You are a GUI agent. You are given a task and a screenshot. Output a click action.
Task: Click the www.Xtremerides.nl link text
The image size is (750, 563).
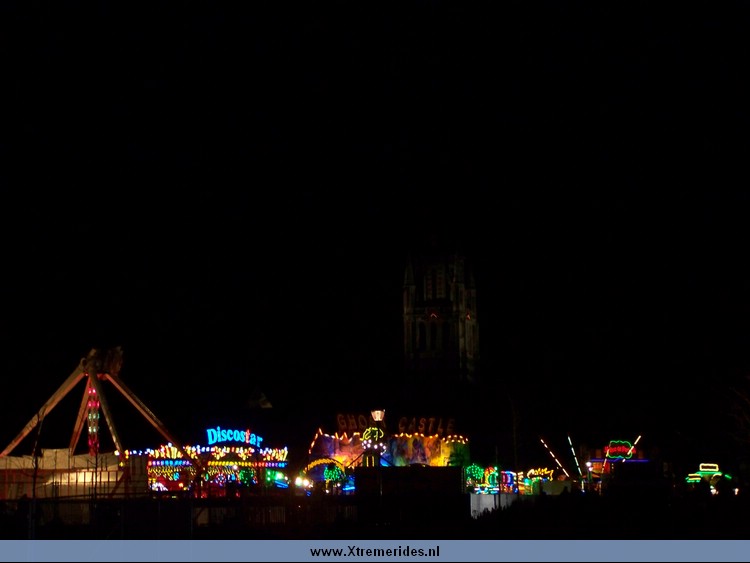coord(375,552)
